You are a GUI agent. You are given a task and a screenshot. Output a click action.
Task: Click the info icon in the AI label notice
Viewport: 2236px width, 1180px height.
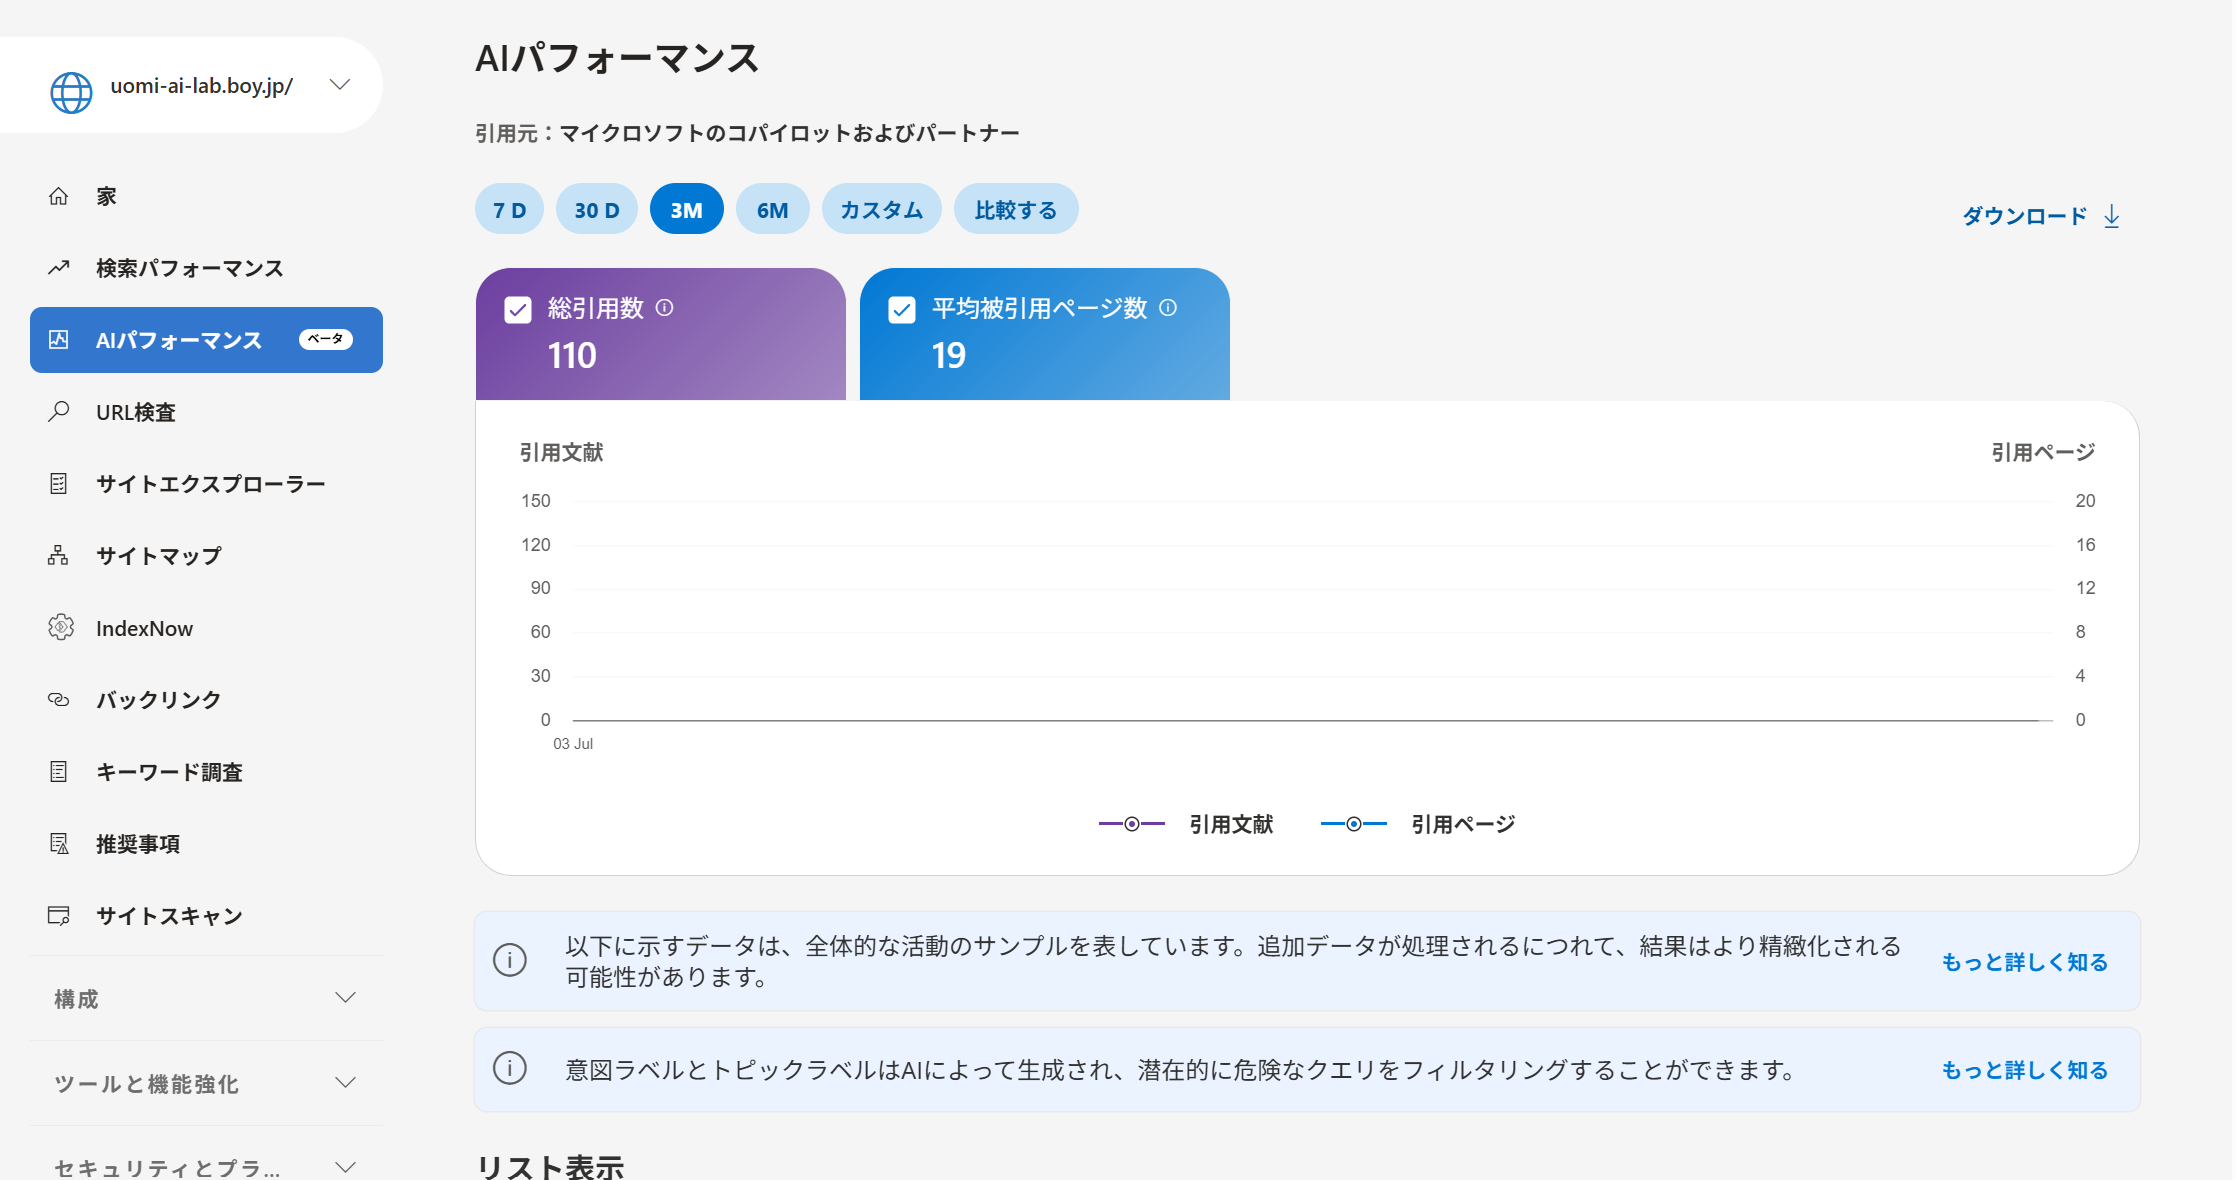[510, 1069]
